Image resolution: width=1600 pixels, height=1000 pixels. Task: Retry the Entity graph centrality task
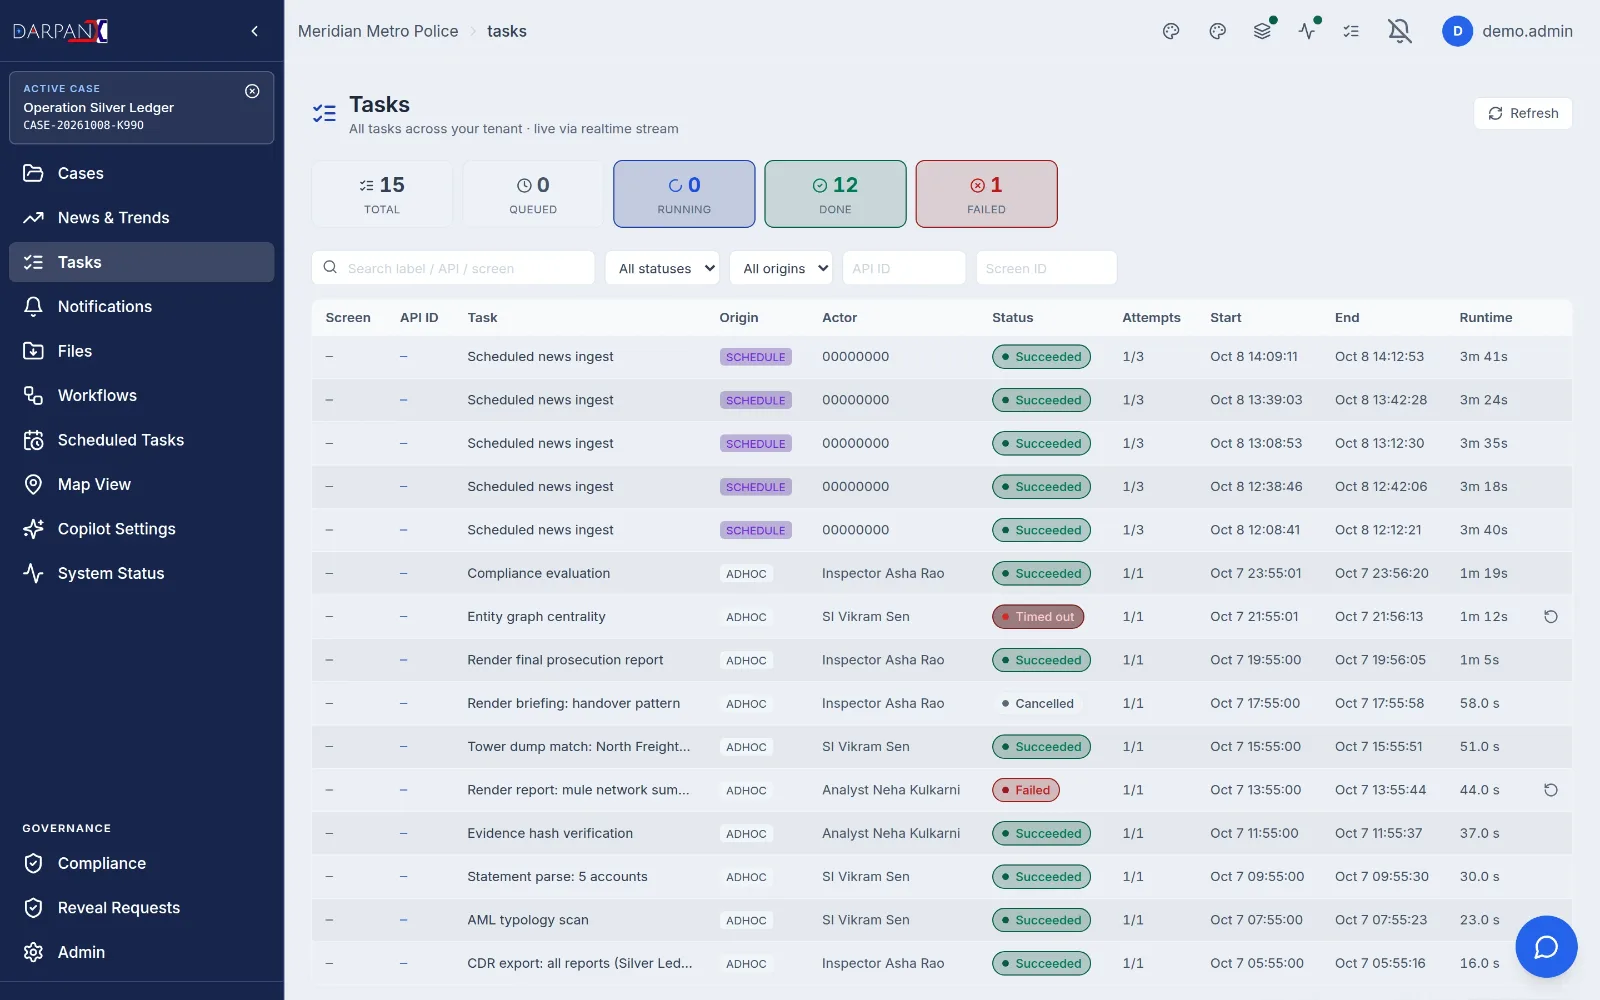[x=1550, y=617]
